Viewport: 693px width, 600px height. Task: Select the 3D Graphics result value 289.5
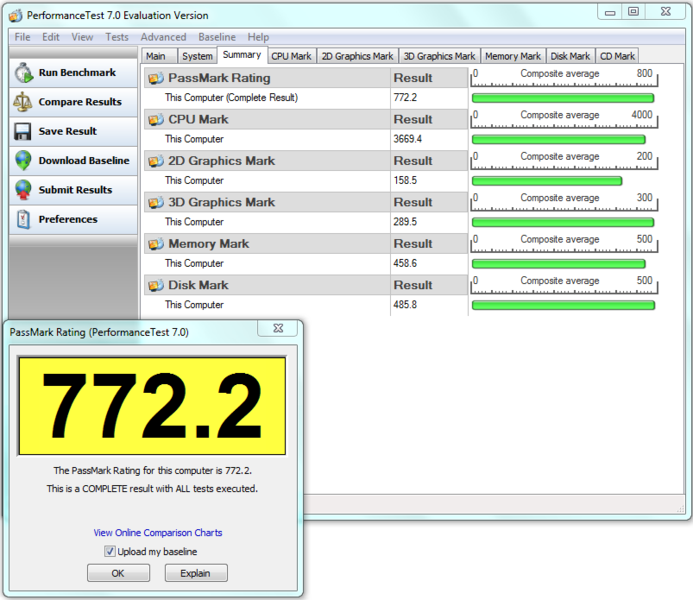(x=405, y=222)
